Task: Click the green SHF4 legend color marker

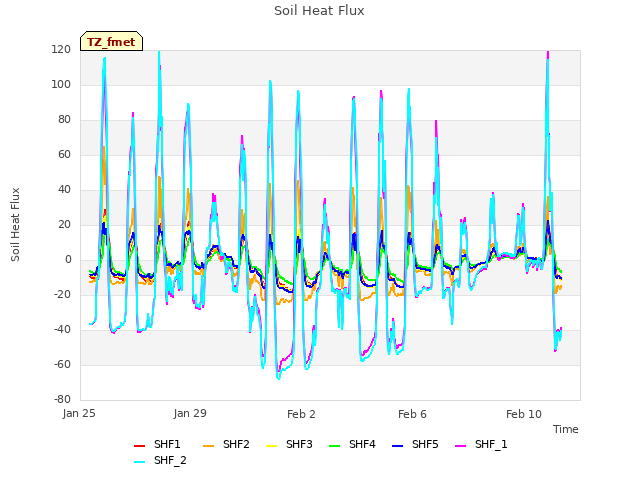Action: point(335,446)
